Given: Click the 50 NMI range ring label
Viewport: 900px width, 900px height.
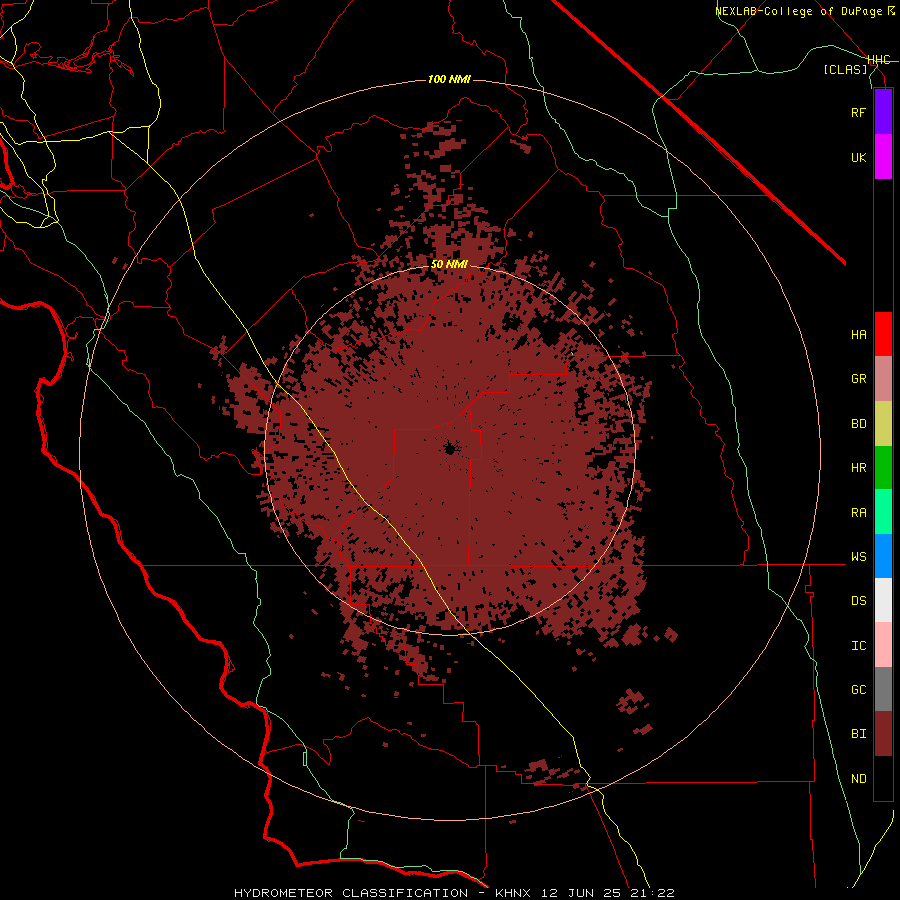Looking at the screenshot, I should 449,265.
